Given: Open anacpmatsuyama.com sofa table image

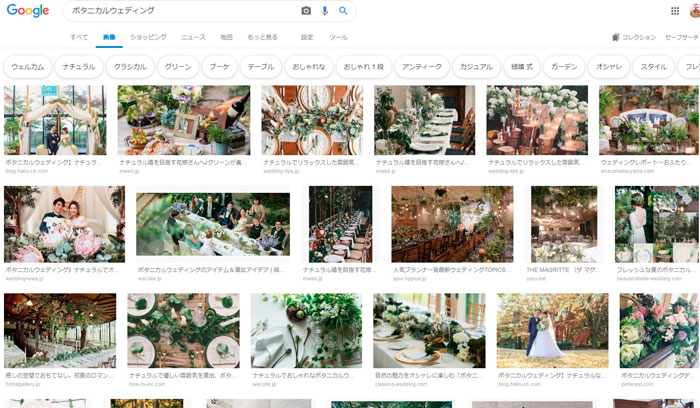Looking at the screenshot, I should 649,120.
